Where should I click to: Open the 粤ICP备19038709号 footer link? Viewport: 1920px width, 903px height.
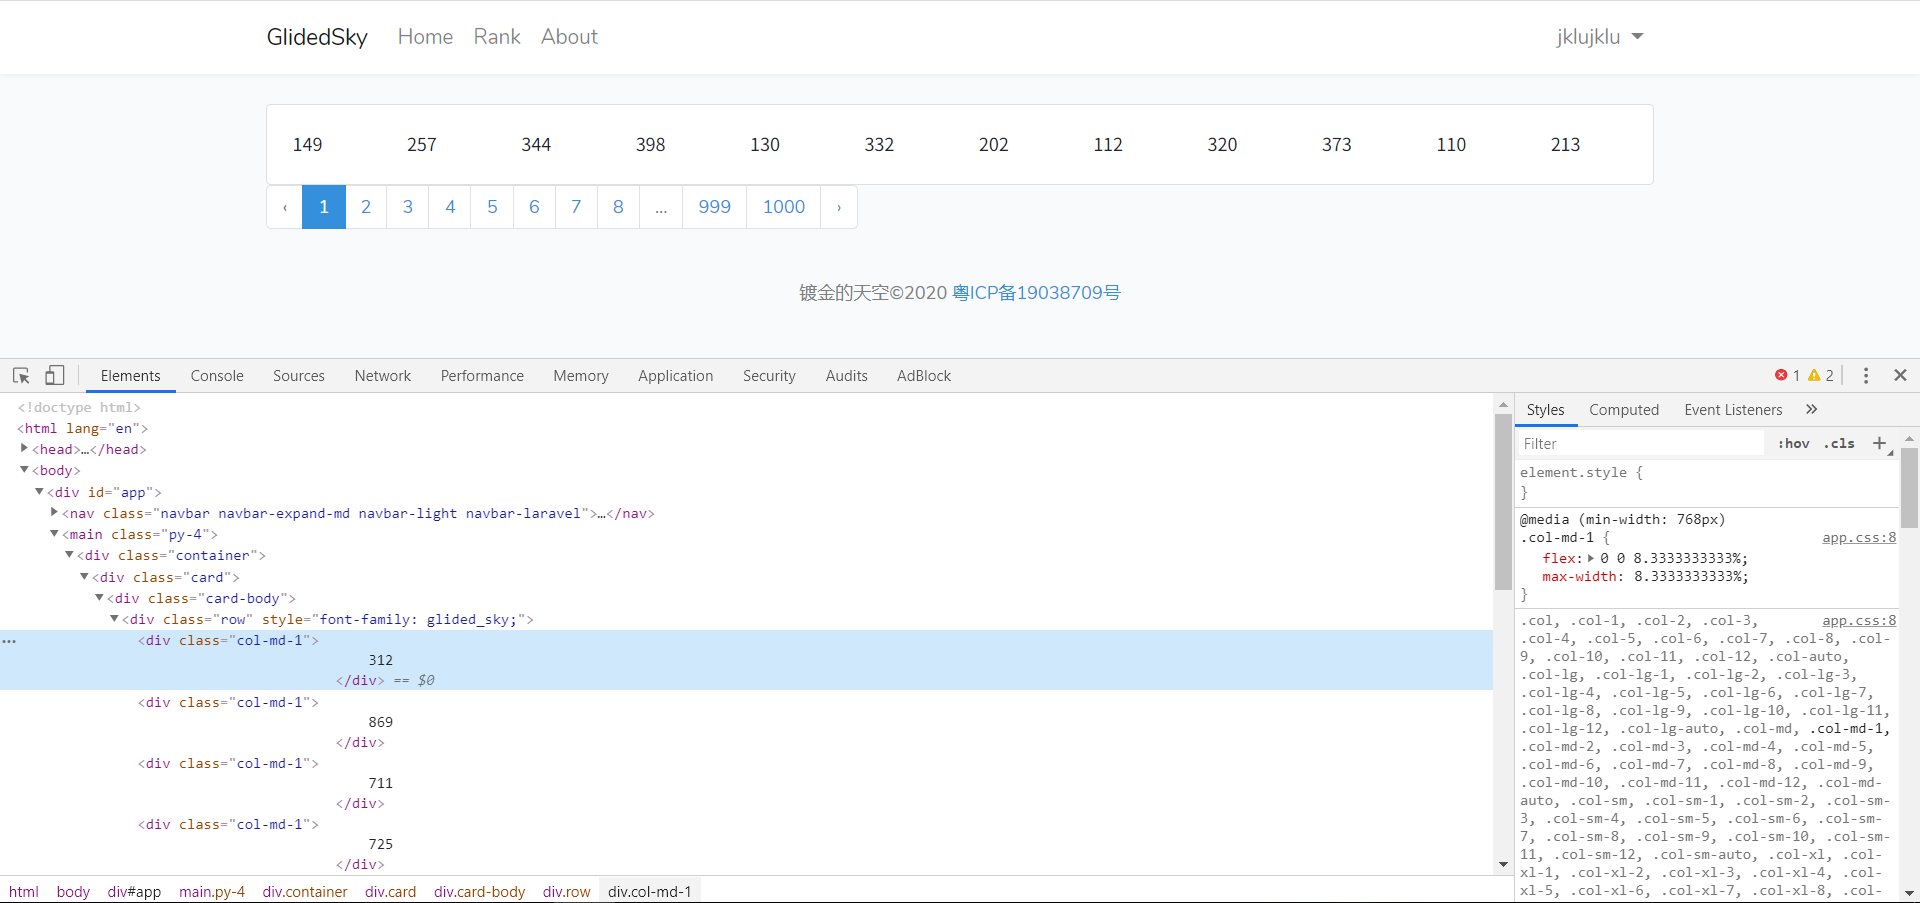click(1036, 293)
